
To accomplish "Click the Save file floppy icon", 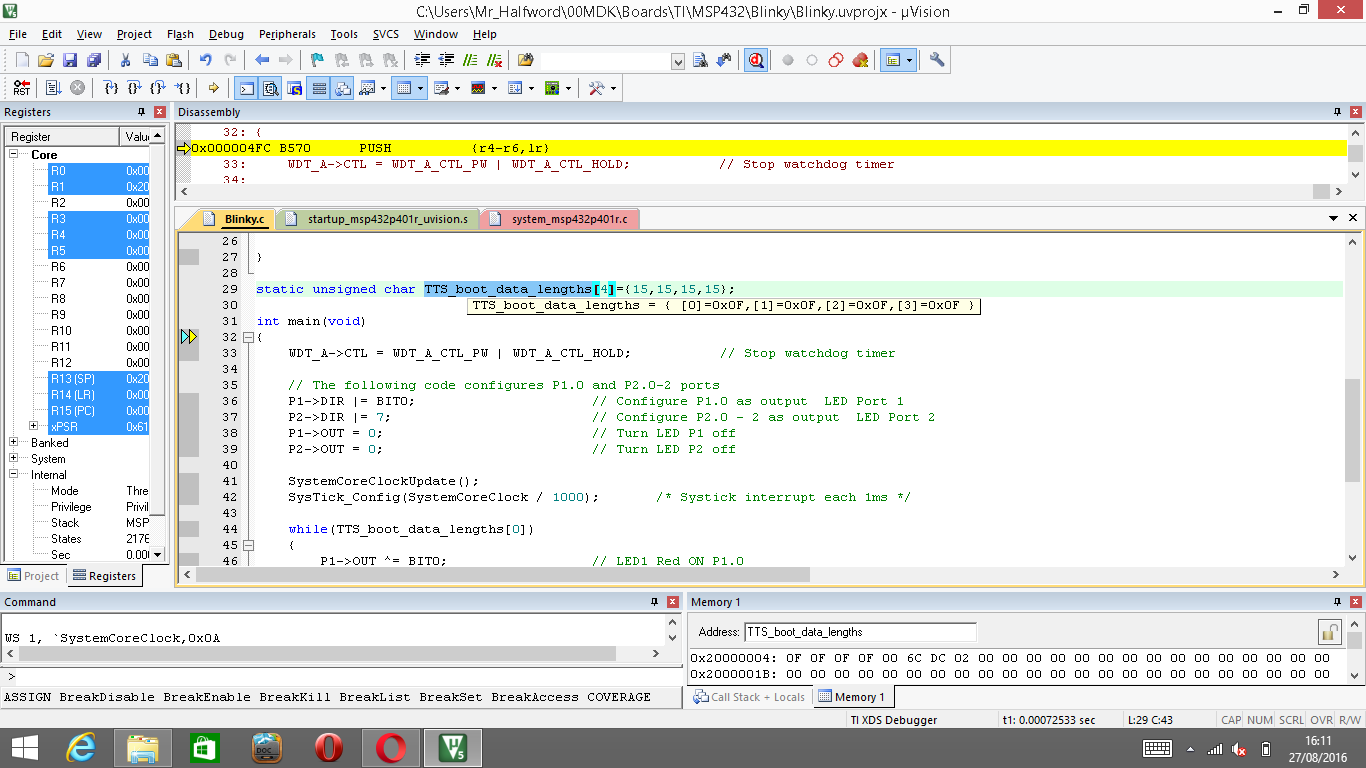I will click(x=70, y=60).
